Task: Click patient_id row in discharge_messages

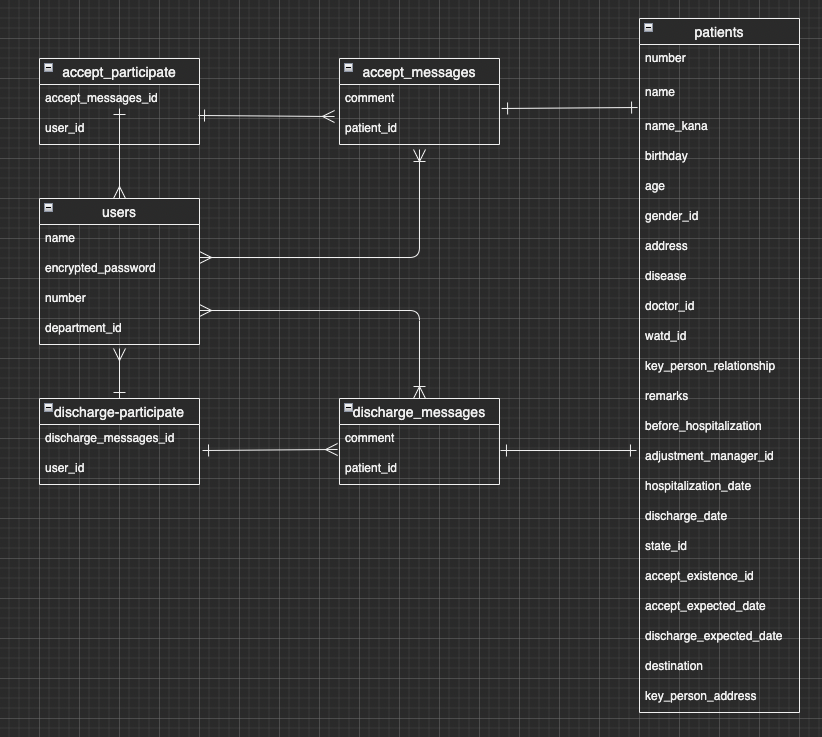Action: (x=370, y=468)
